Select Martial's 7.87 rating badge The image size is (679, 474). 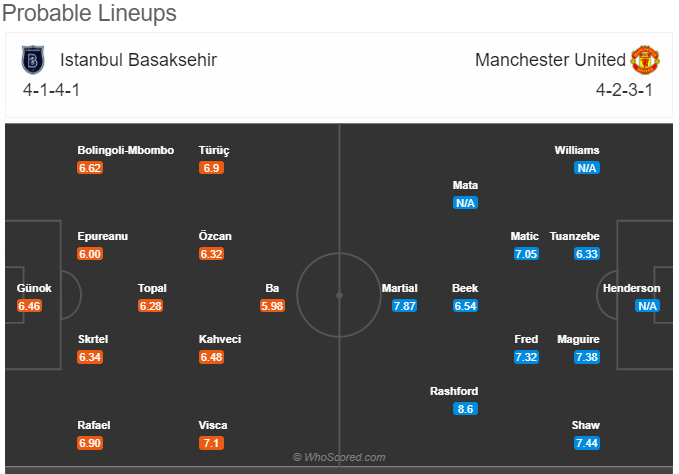point(404,306)
